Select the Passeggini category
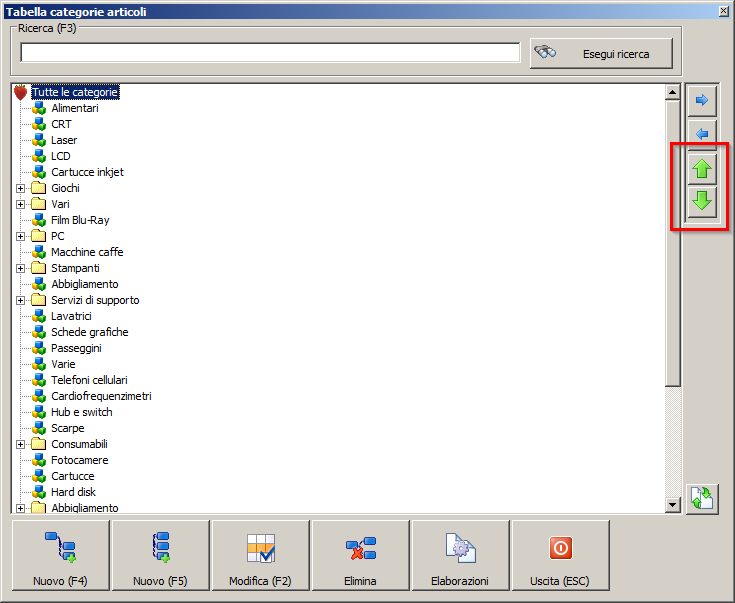This screenshot has width=735, height=603. [x=76, y=348]
